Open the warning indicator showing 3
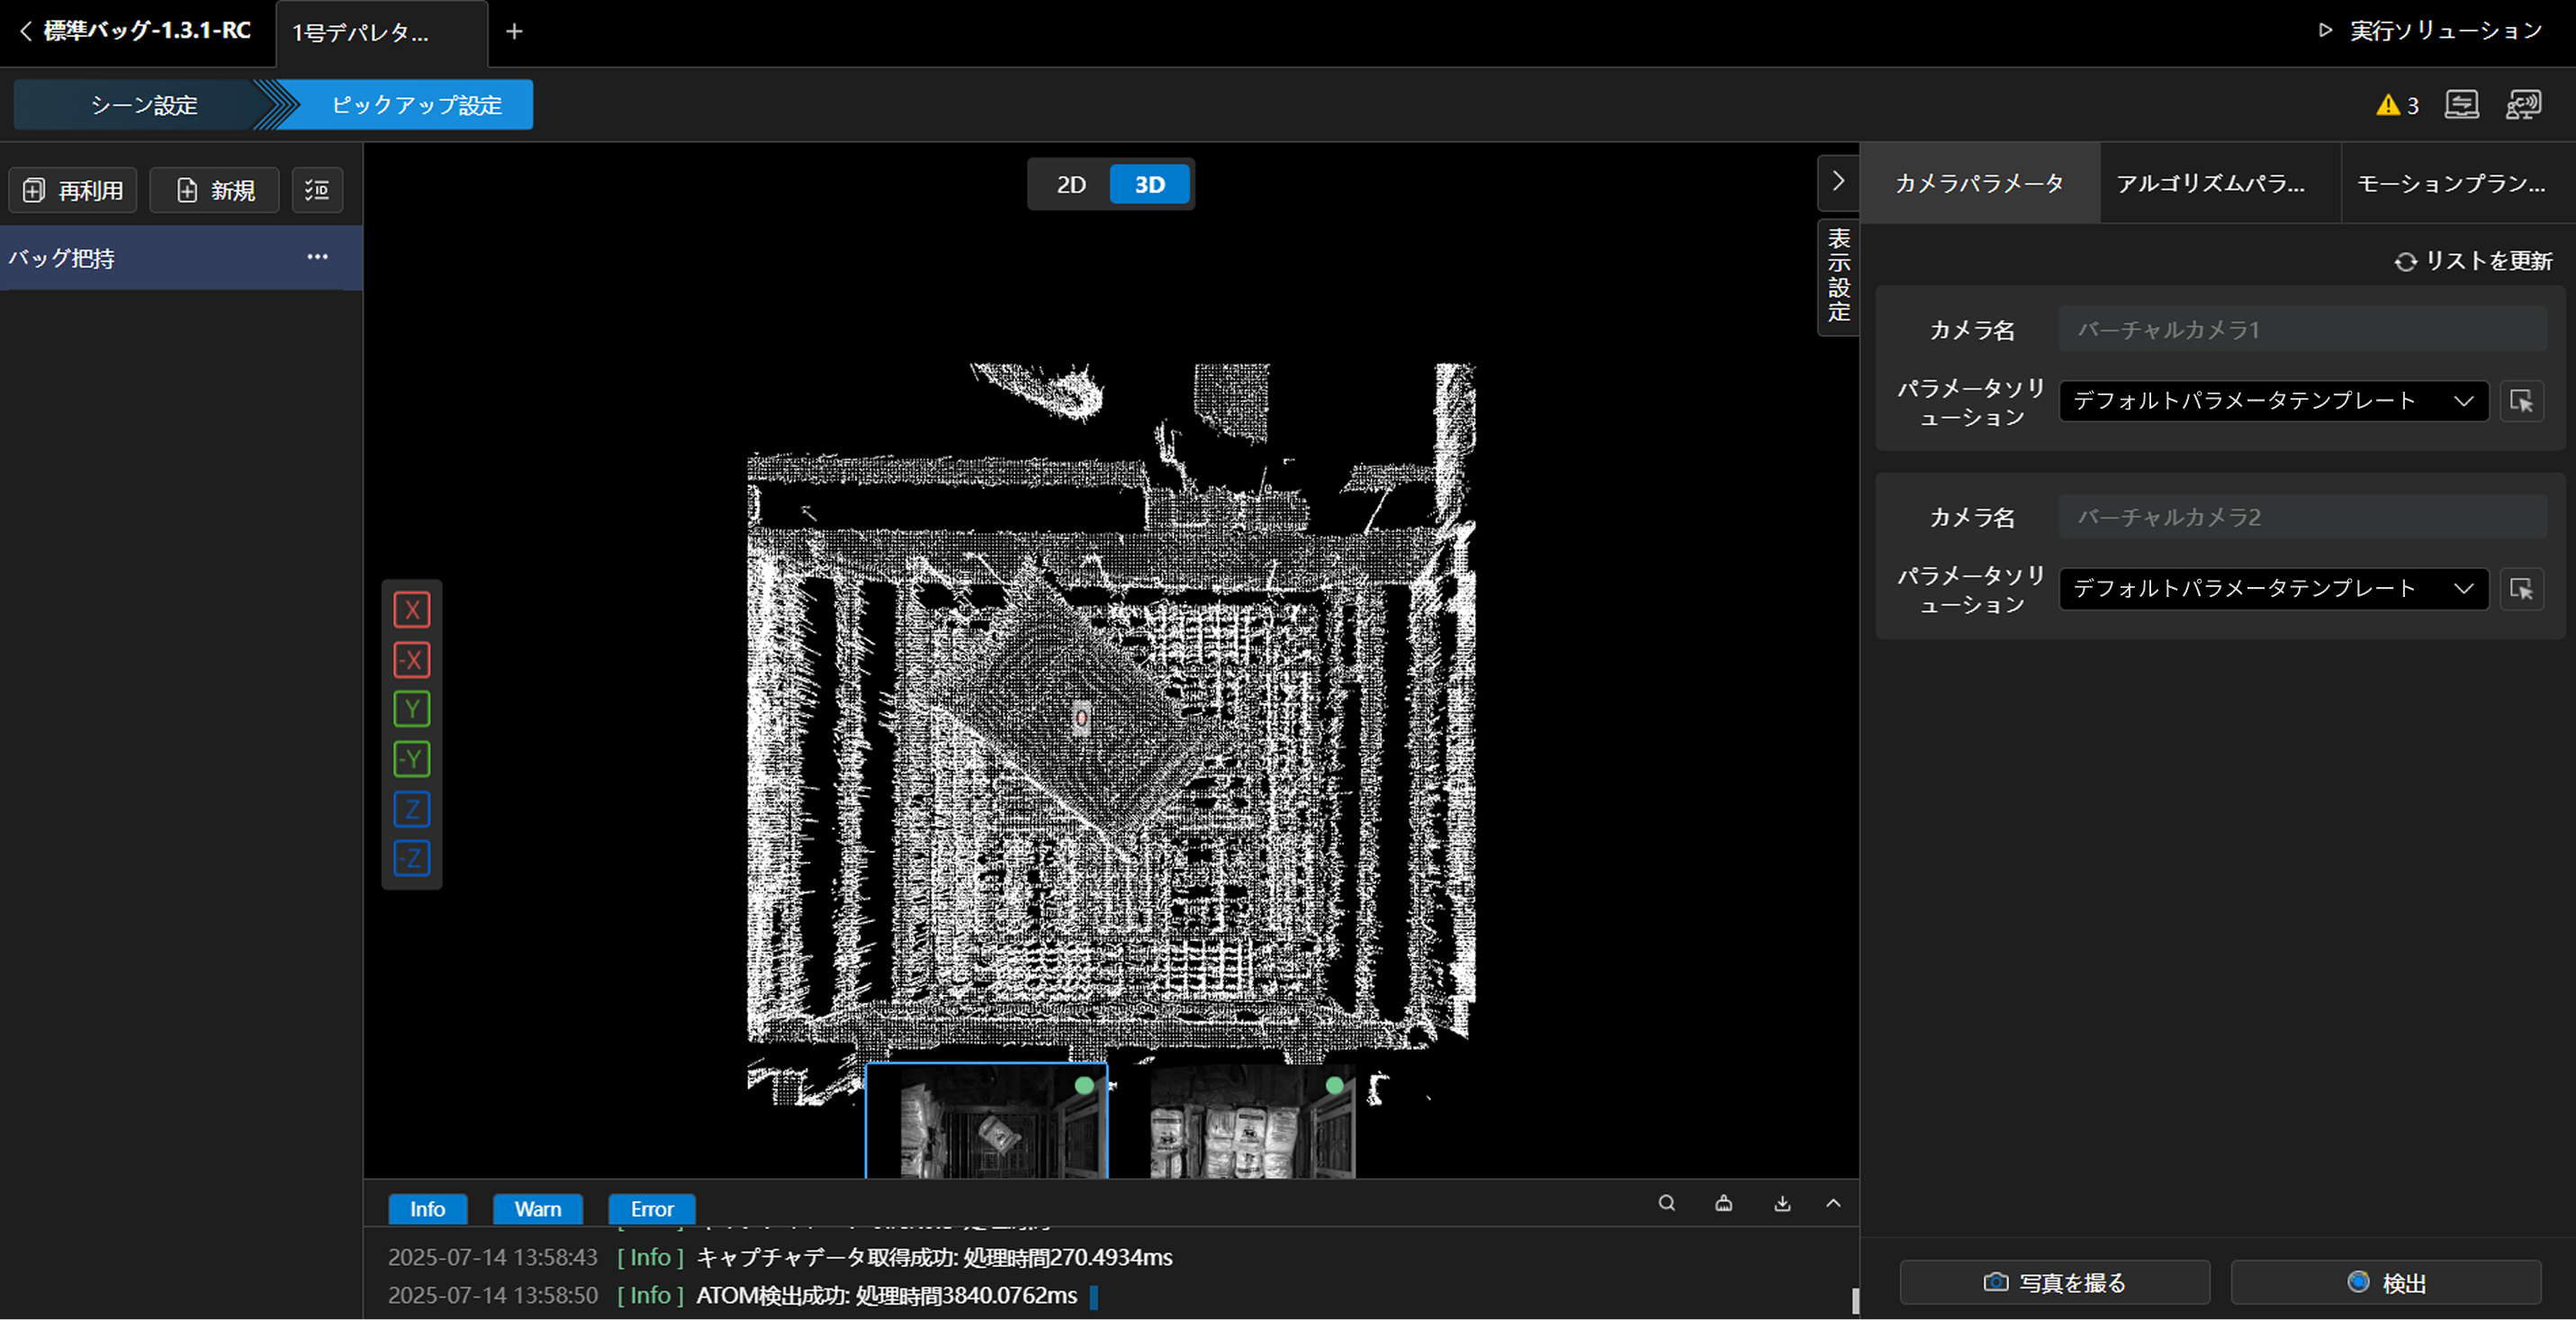Screen dimensions: 2576x1320 point(2397,105)
